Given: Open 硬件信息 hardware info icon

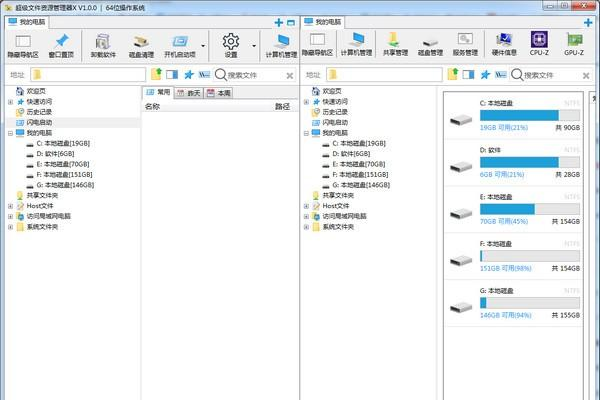Looking at the screenshot, I should point(504,45).
